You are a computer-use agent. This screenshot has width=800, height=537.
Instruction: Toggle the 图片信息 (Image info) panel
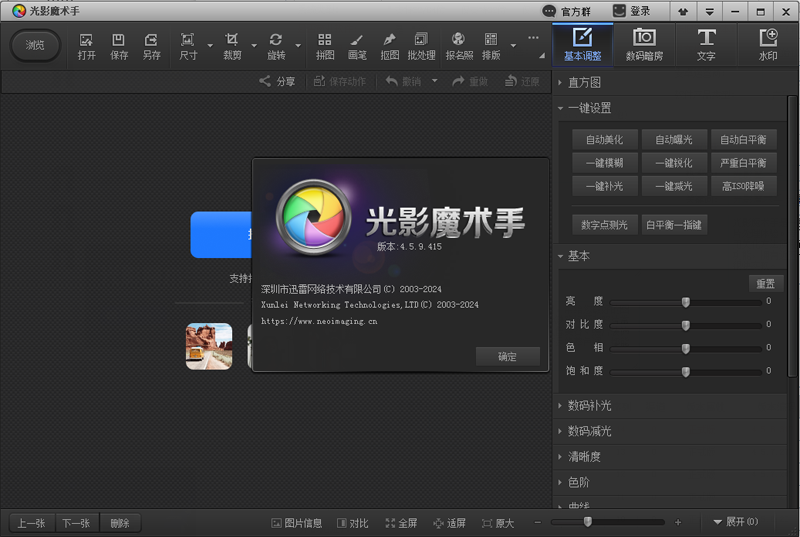(x=297, y=523)
